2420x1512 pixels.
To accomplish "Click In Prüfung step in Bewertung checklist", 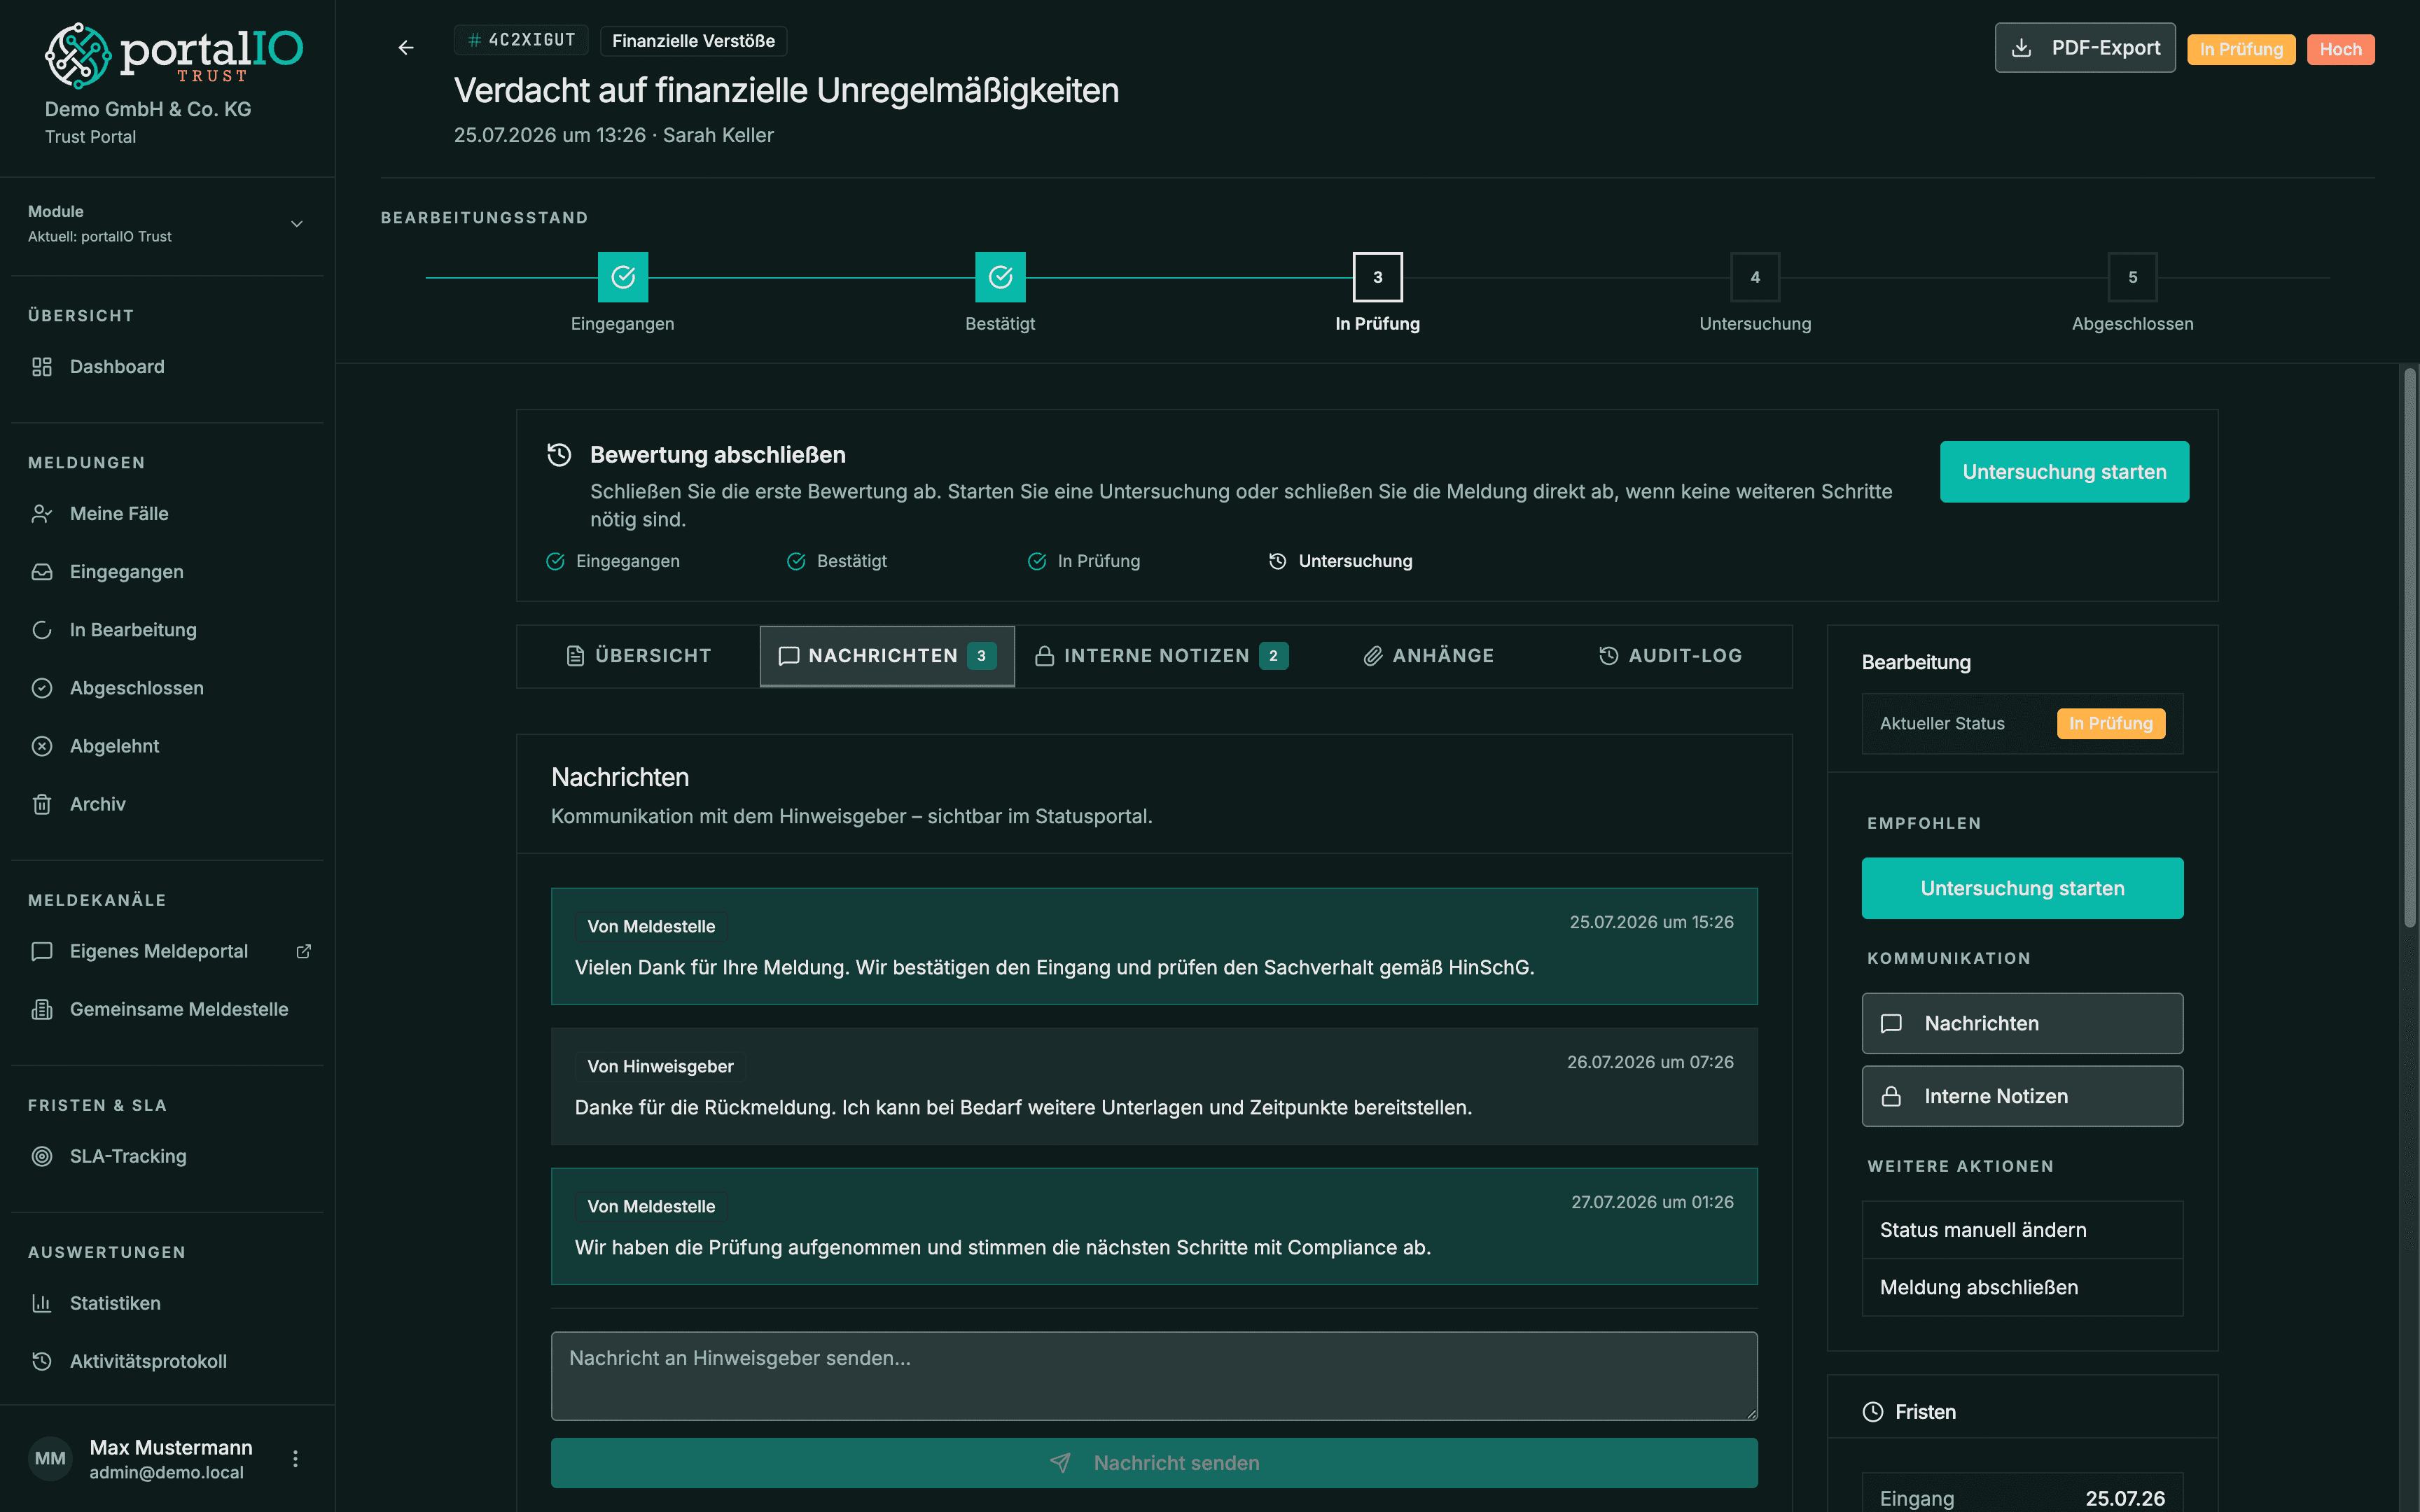I will (x=1084, y=561).
